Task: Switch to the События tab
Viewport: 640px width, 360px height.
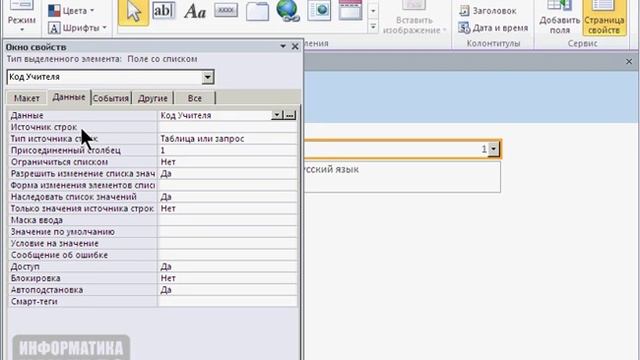Action: 111,98
